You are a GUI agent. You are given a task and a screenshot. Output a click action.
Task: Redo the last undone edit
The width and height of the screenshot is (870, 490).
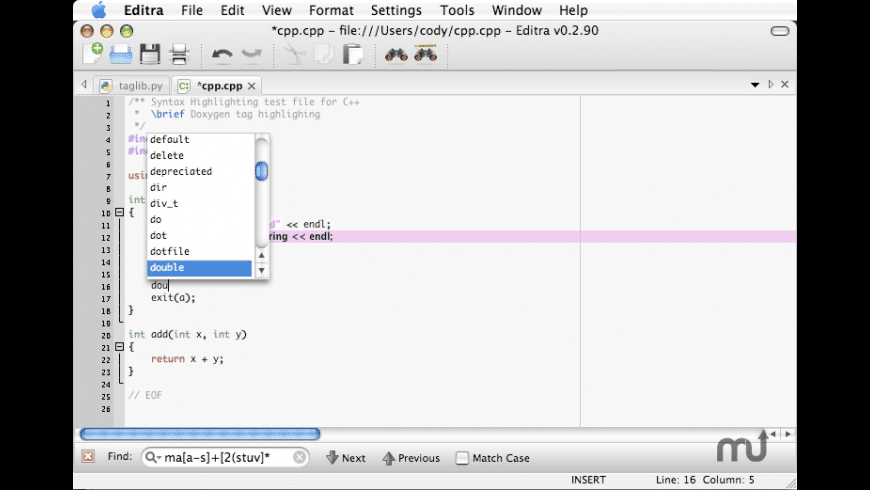(x=251, y=54)
